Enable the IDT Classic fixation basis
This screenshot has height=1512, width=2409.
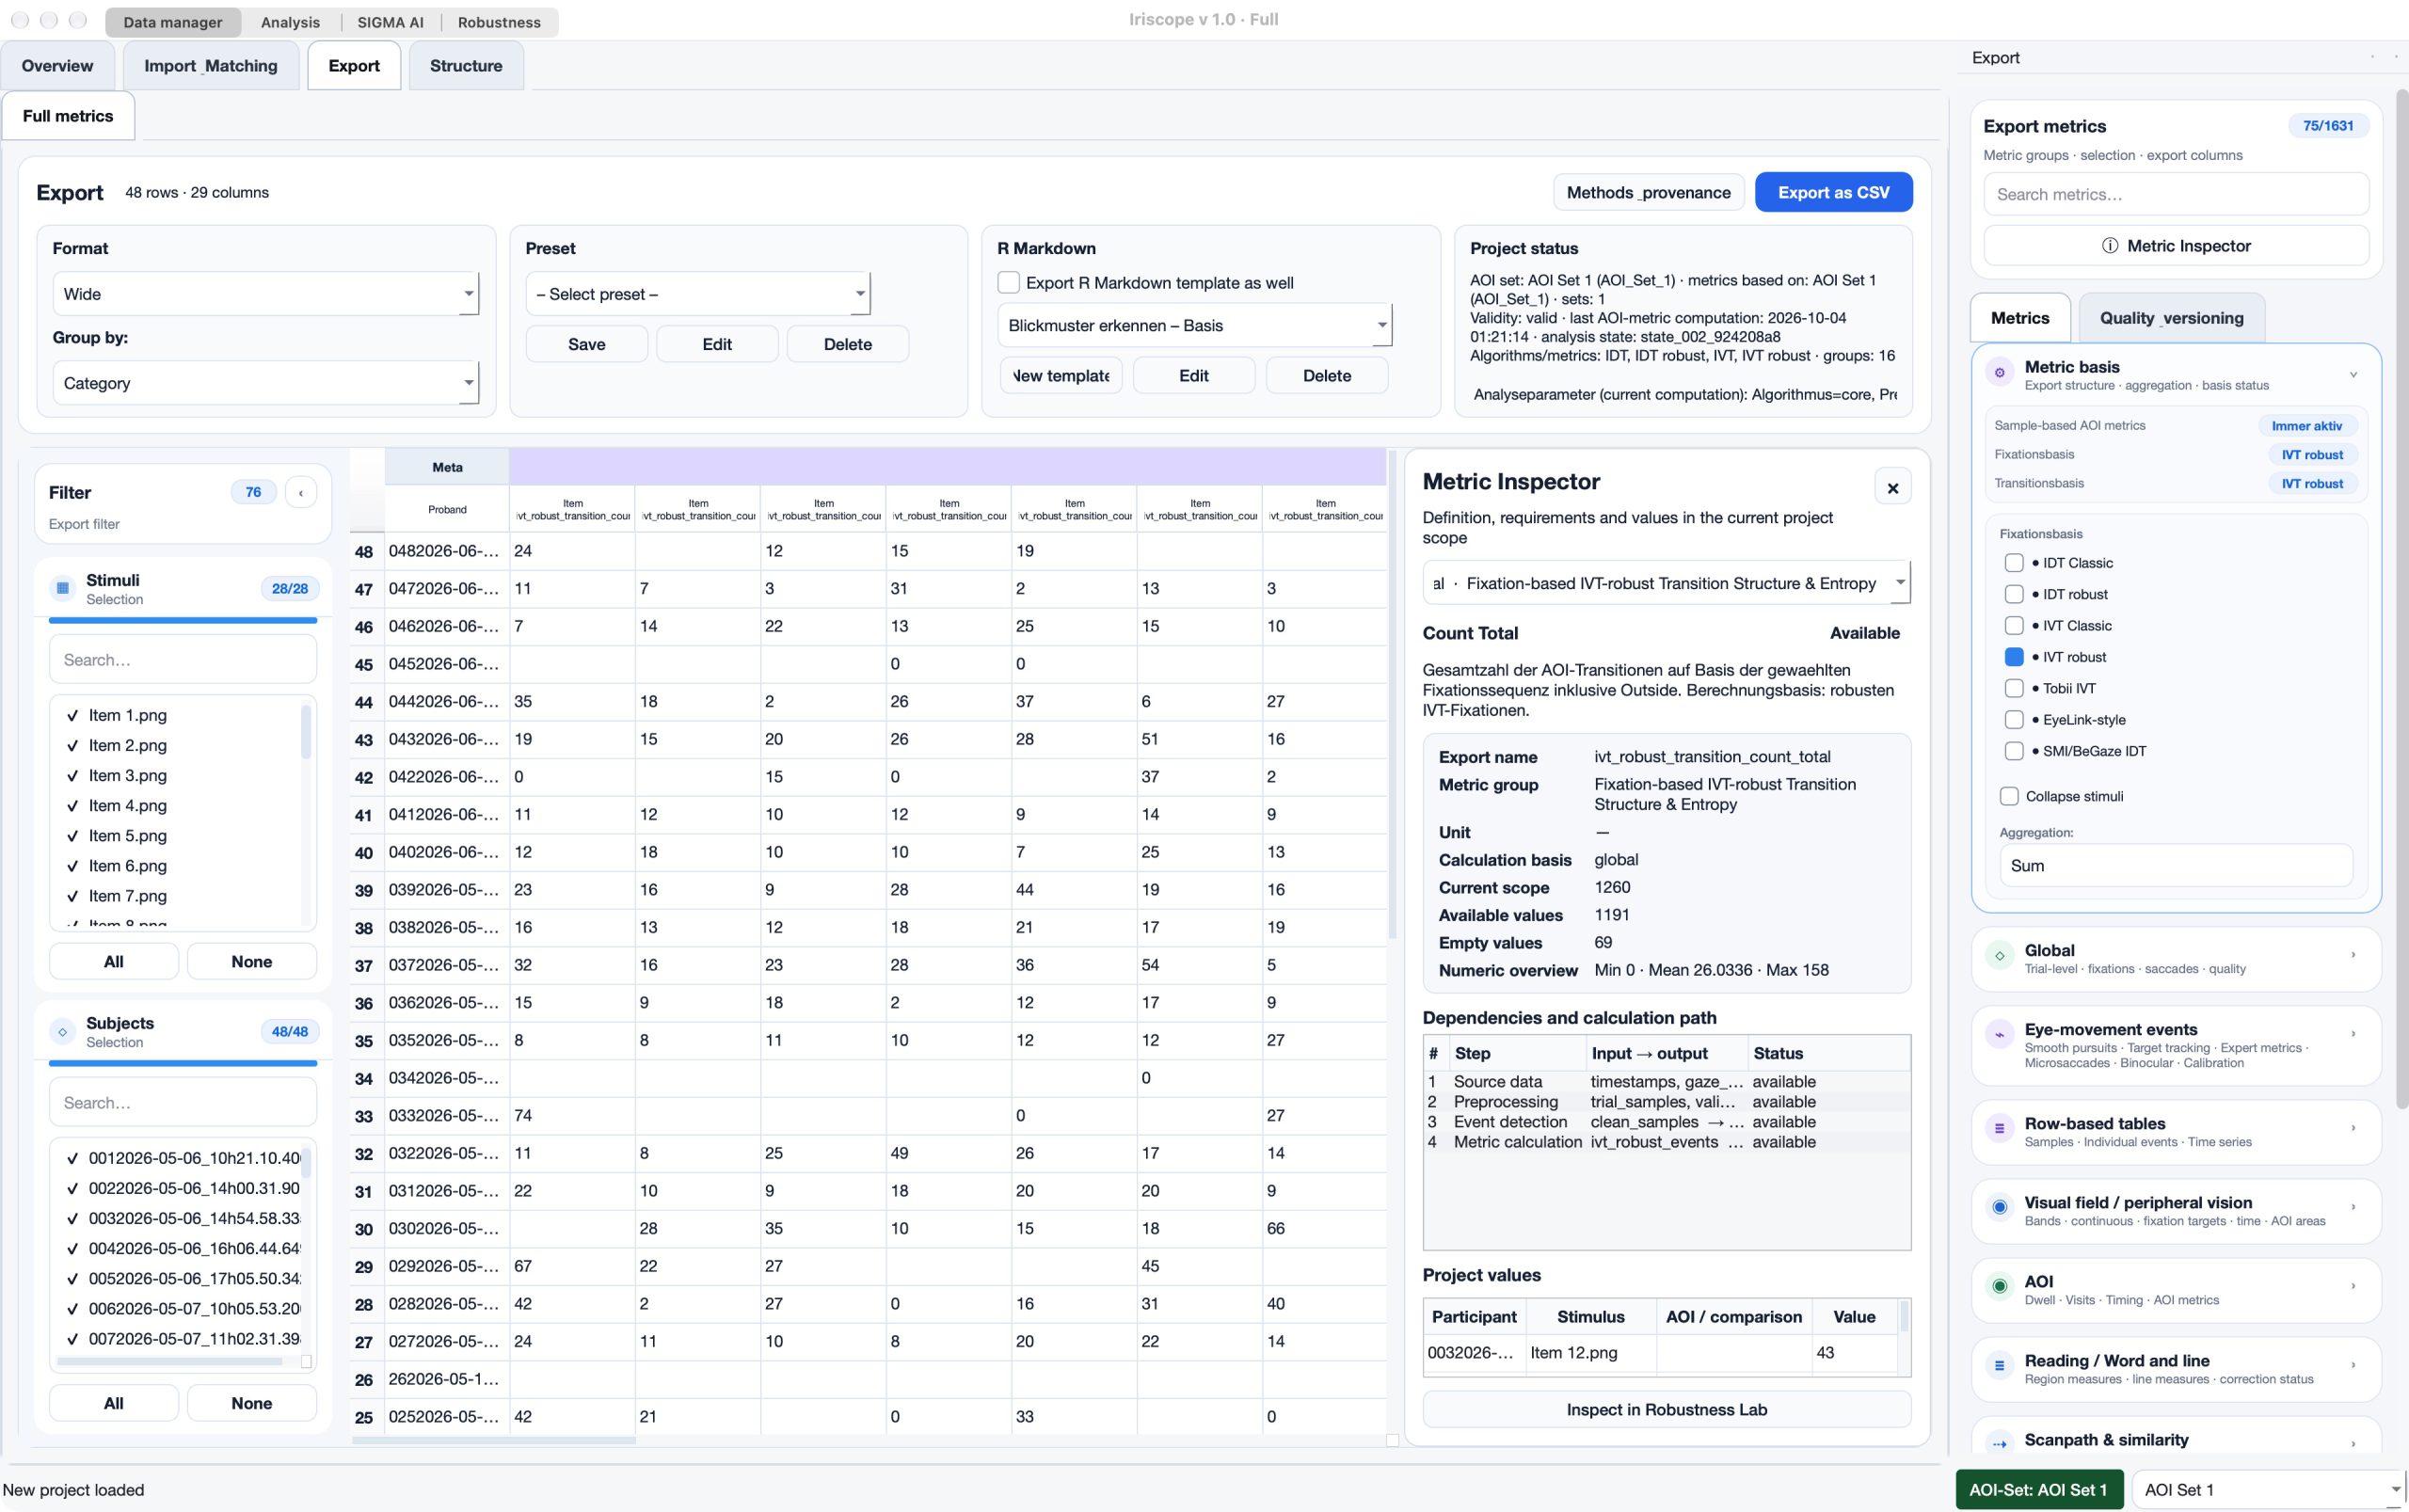[2014, 563]
